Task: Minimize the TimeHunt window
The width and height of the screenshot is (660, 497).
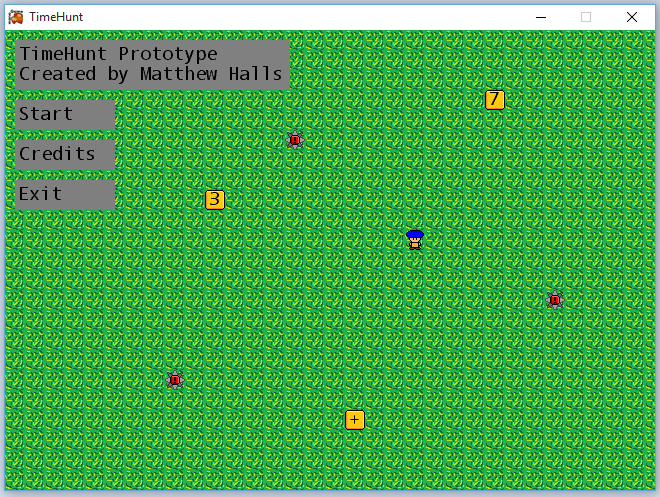Action: click(x=541, y=17)
